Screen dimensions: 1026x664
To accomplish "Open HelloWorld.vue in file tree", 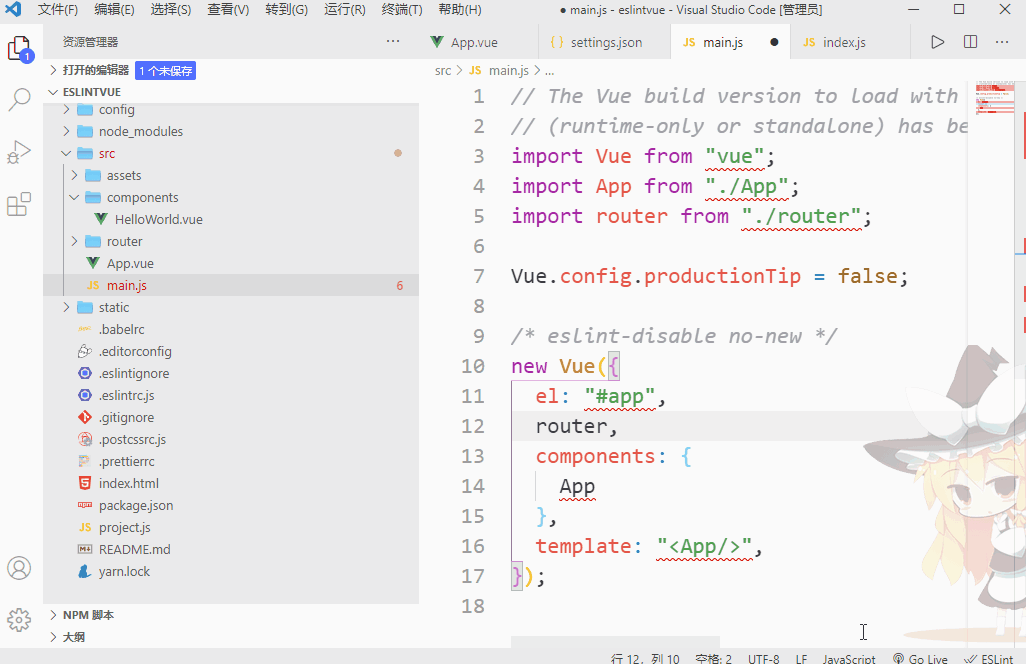I will [x=158, y=220].
